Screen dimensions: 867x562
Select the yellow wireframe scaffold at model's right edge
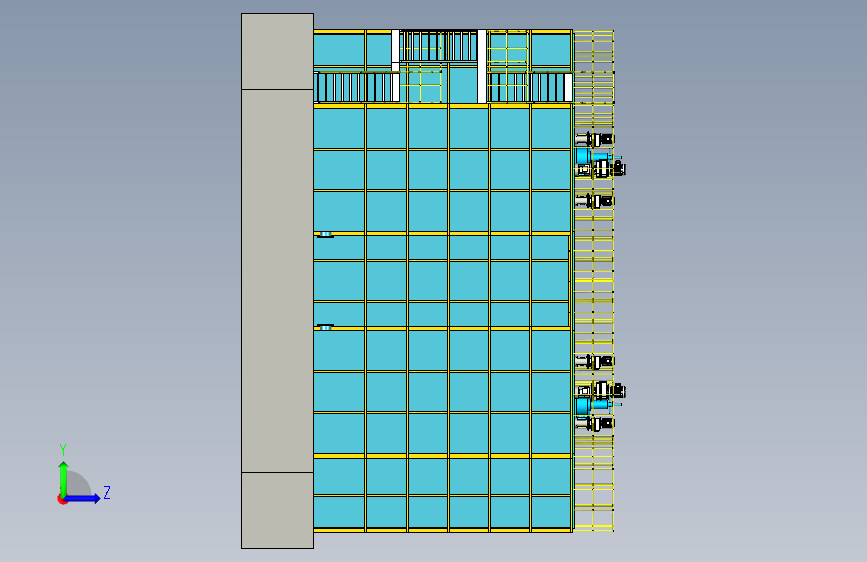pyautogui.click(x=594, y=281)
